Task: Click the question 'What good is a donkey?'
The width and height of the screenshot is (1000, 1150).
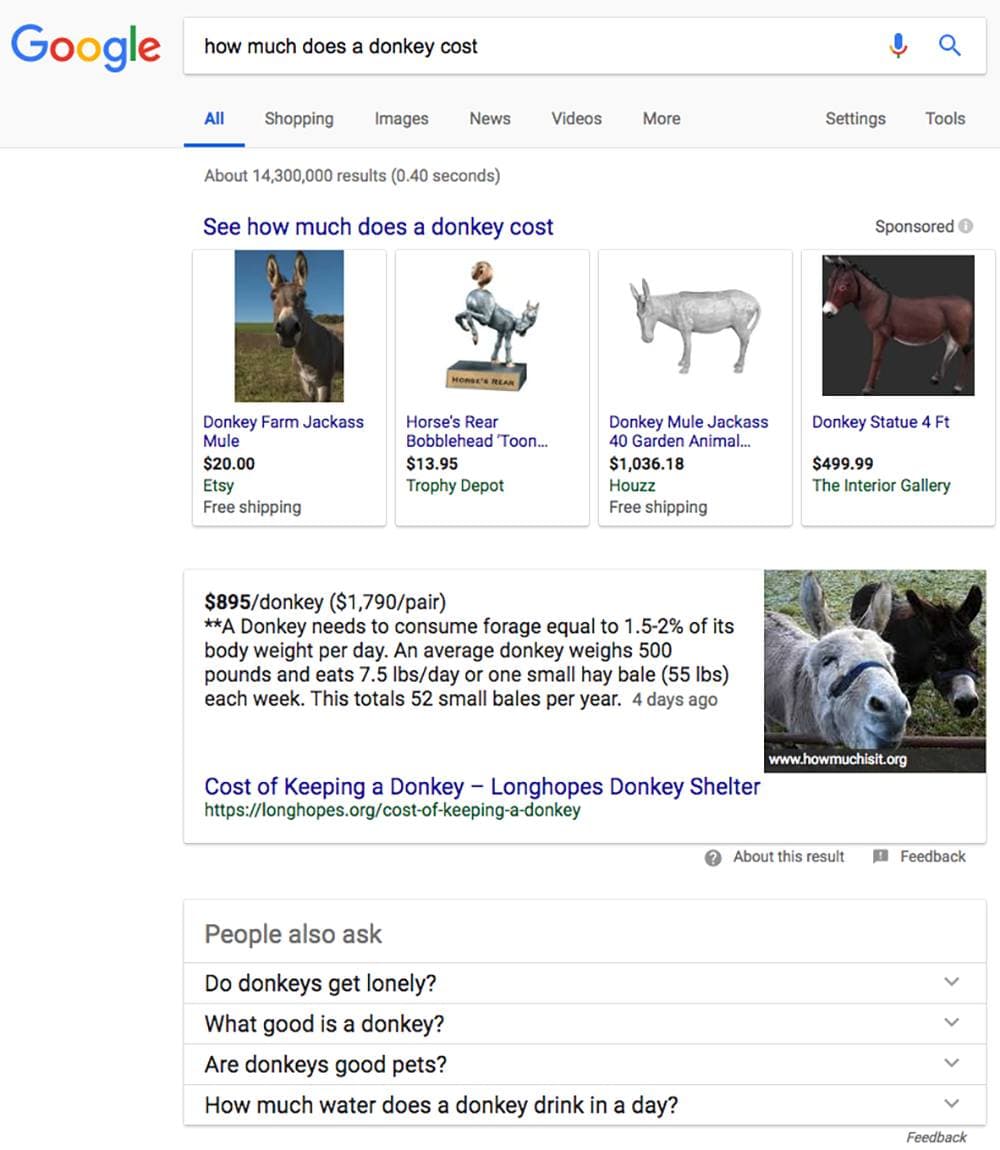Action: 324,1024
